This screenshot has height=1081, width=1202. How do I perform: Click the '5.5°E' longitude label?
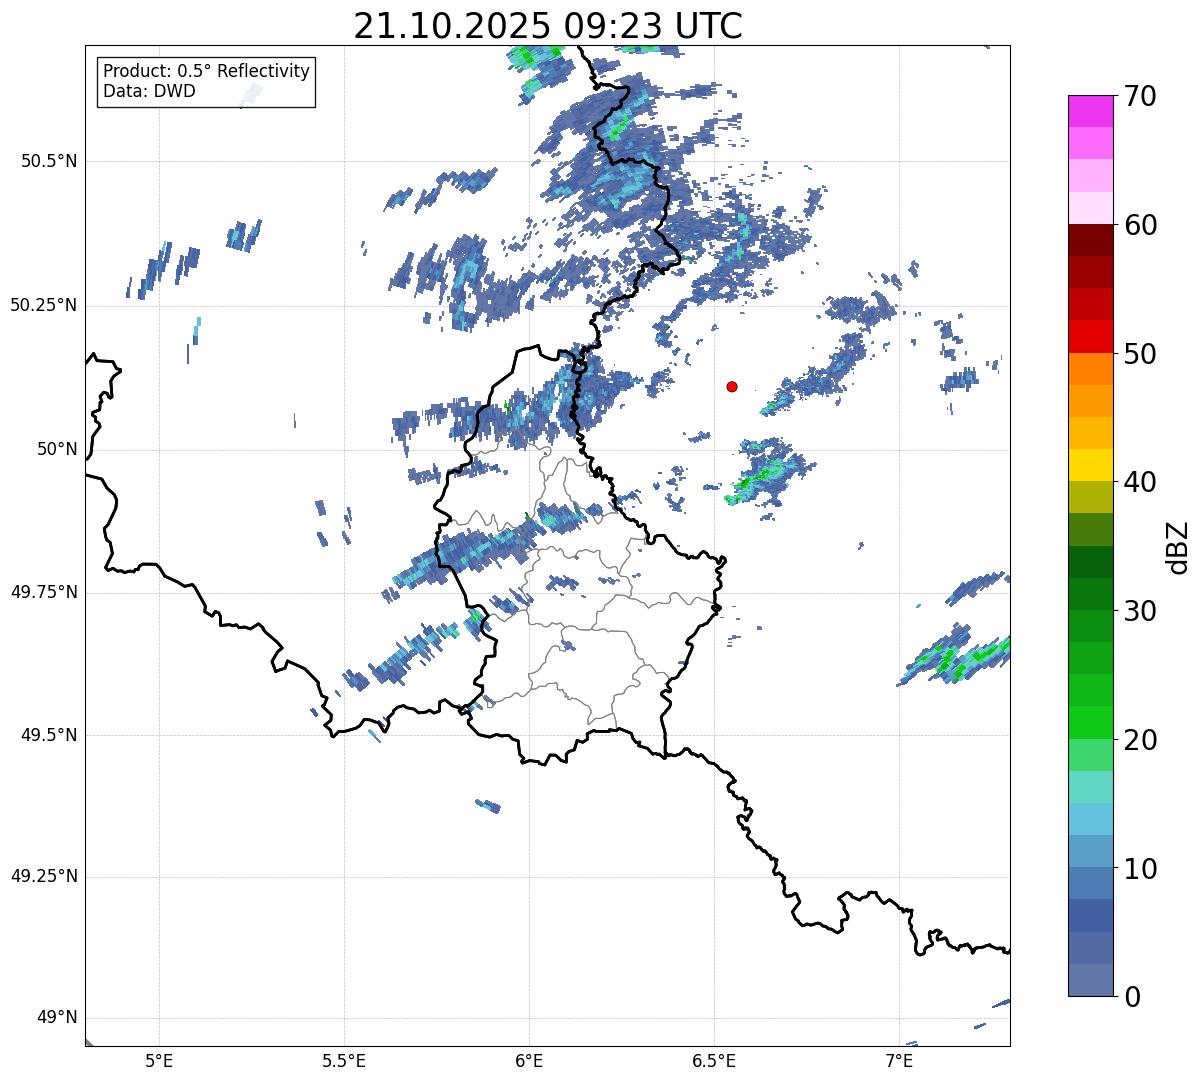344,1061
